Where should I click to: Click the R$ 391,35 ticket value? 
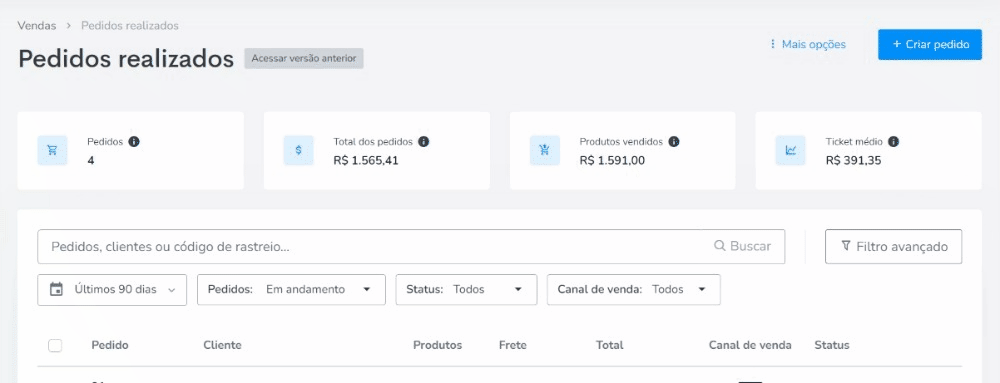(853, 161)
